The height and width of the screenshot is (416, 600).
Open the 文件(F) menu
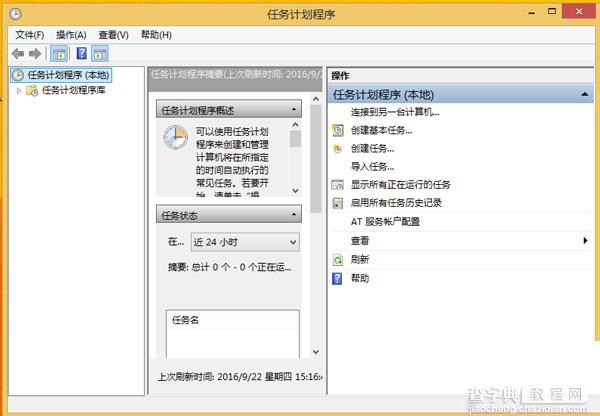(30, 35)
